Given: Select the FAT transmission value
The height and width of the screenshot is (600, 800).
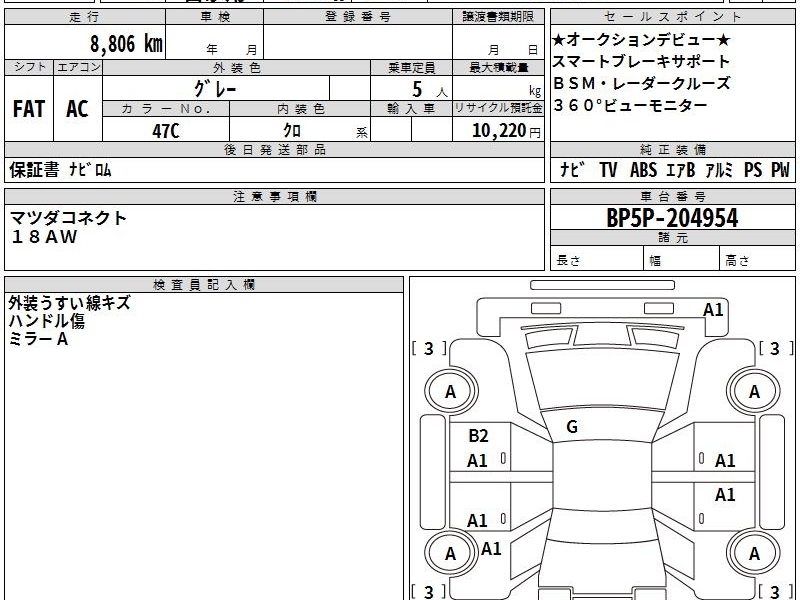Looking at the screenshot, I should [29, 109].
